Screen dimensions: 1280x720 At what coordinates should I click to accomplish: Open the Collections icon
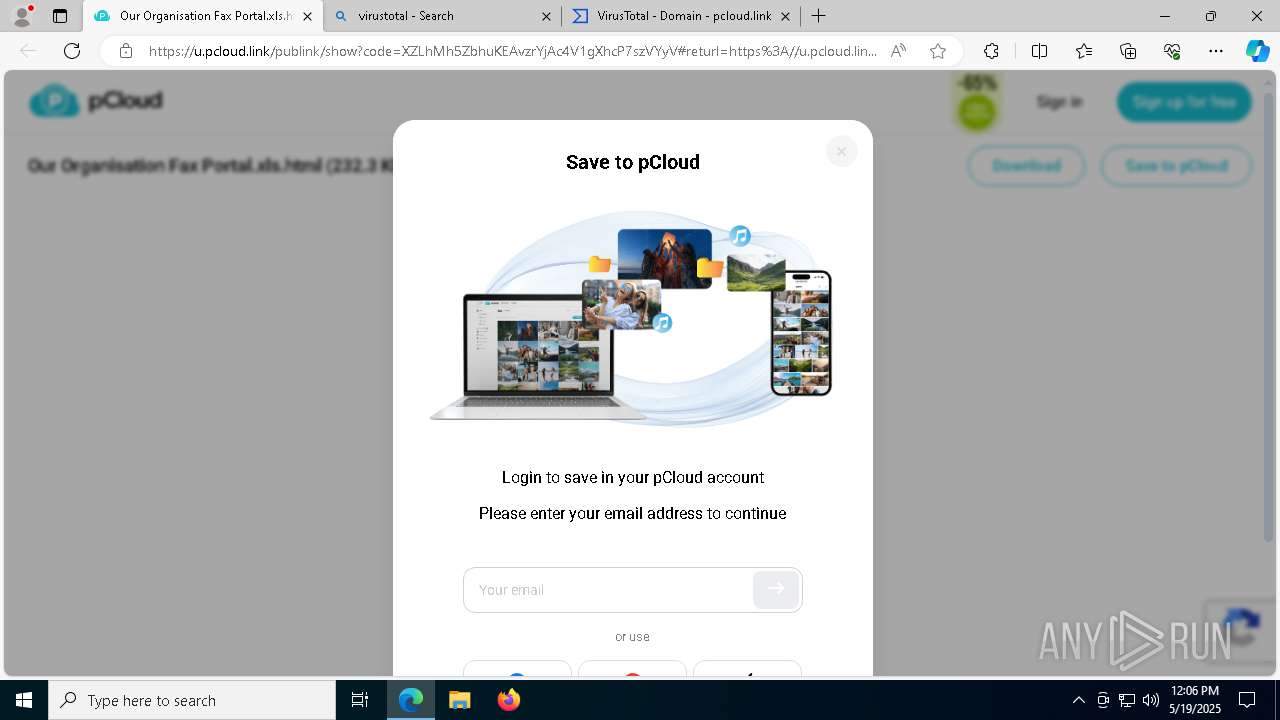pos(1128,51)
